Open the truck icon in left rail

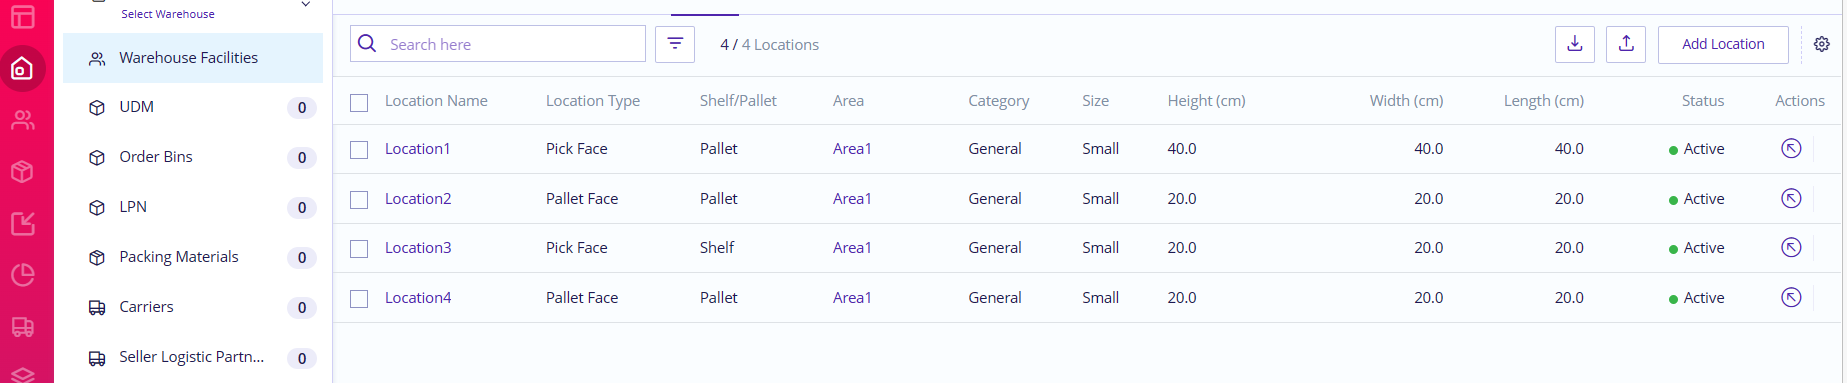[x=22, y=327]
